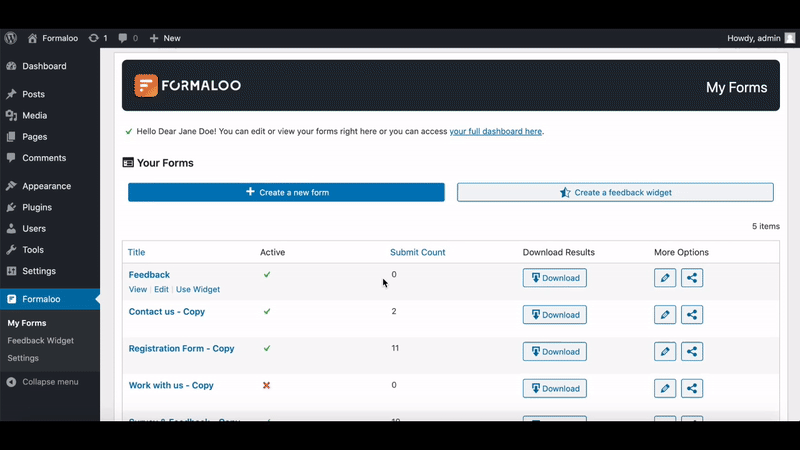Click share icon for Contact us - Copy
This screenshot has height=450, width=800.
692,315
